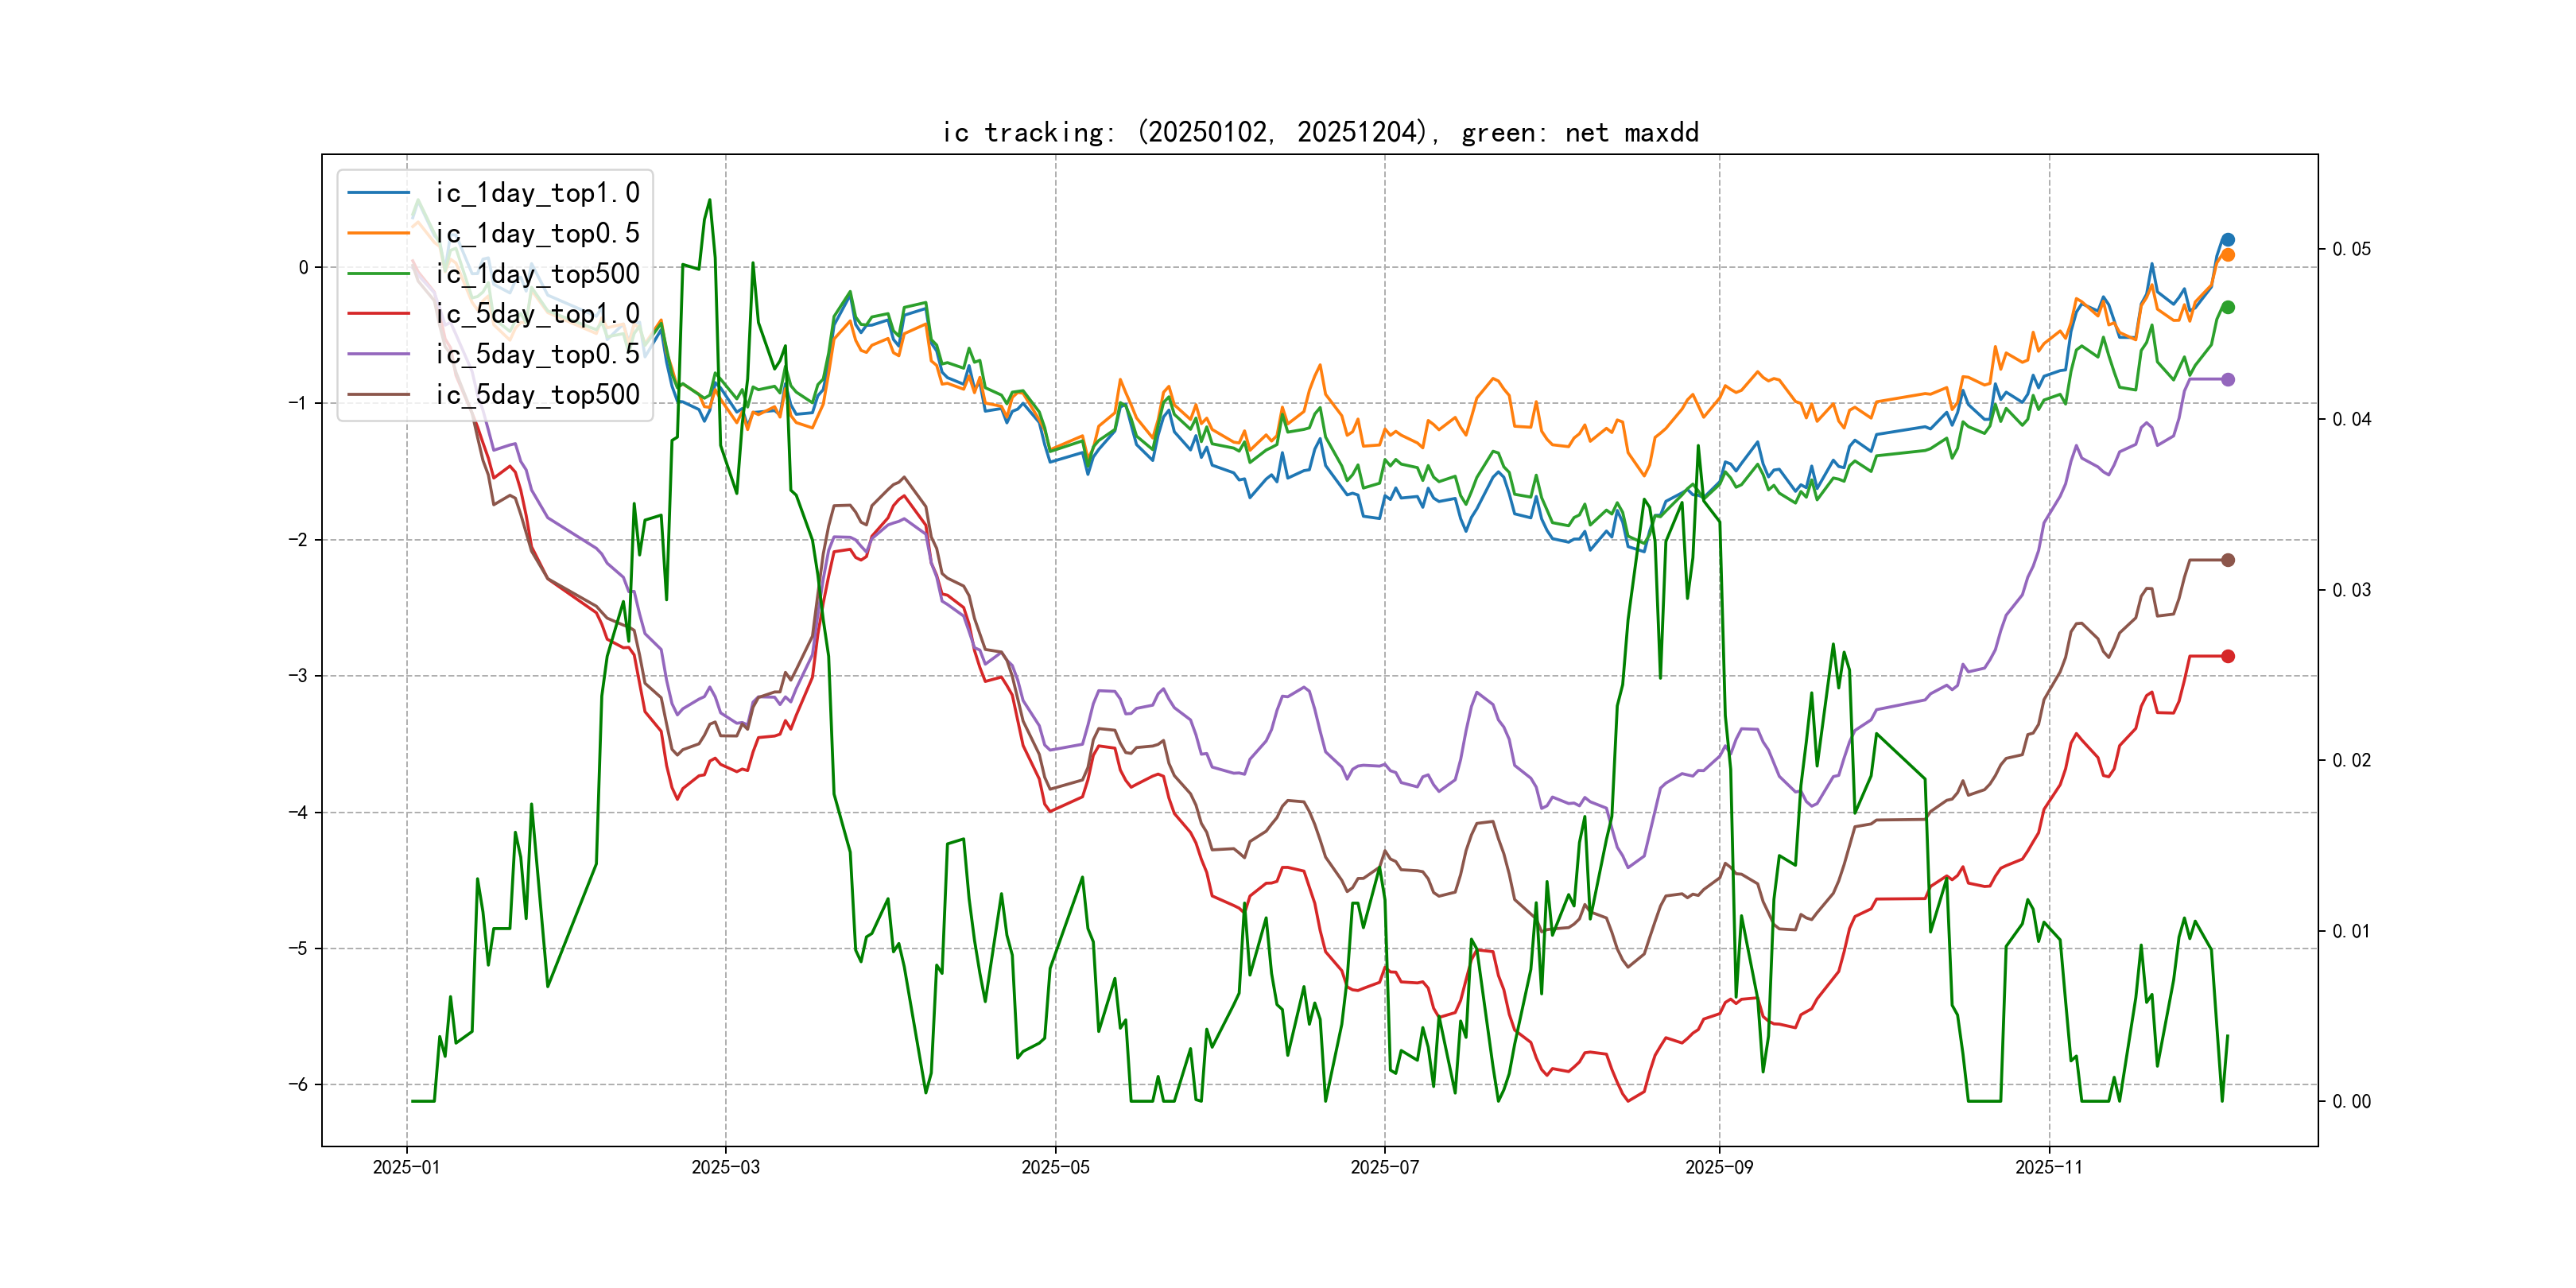Click the 2025-11 x-axis tick label
Image resolution: width=2576 pixels, height=1288 pixels.
click(x=2048, y=1167)
